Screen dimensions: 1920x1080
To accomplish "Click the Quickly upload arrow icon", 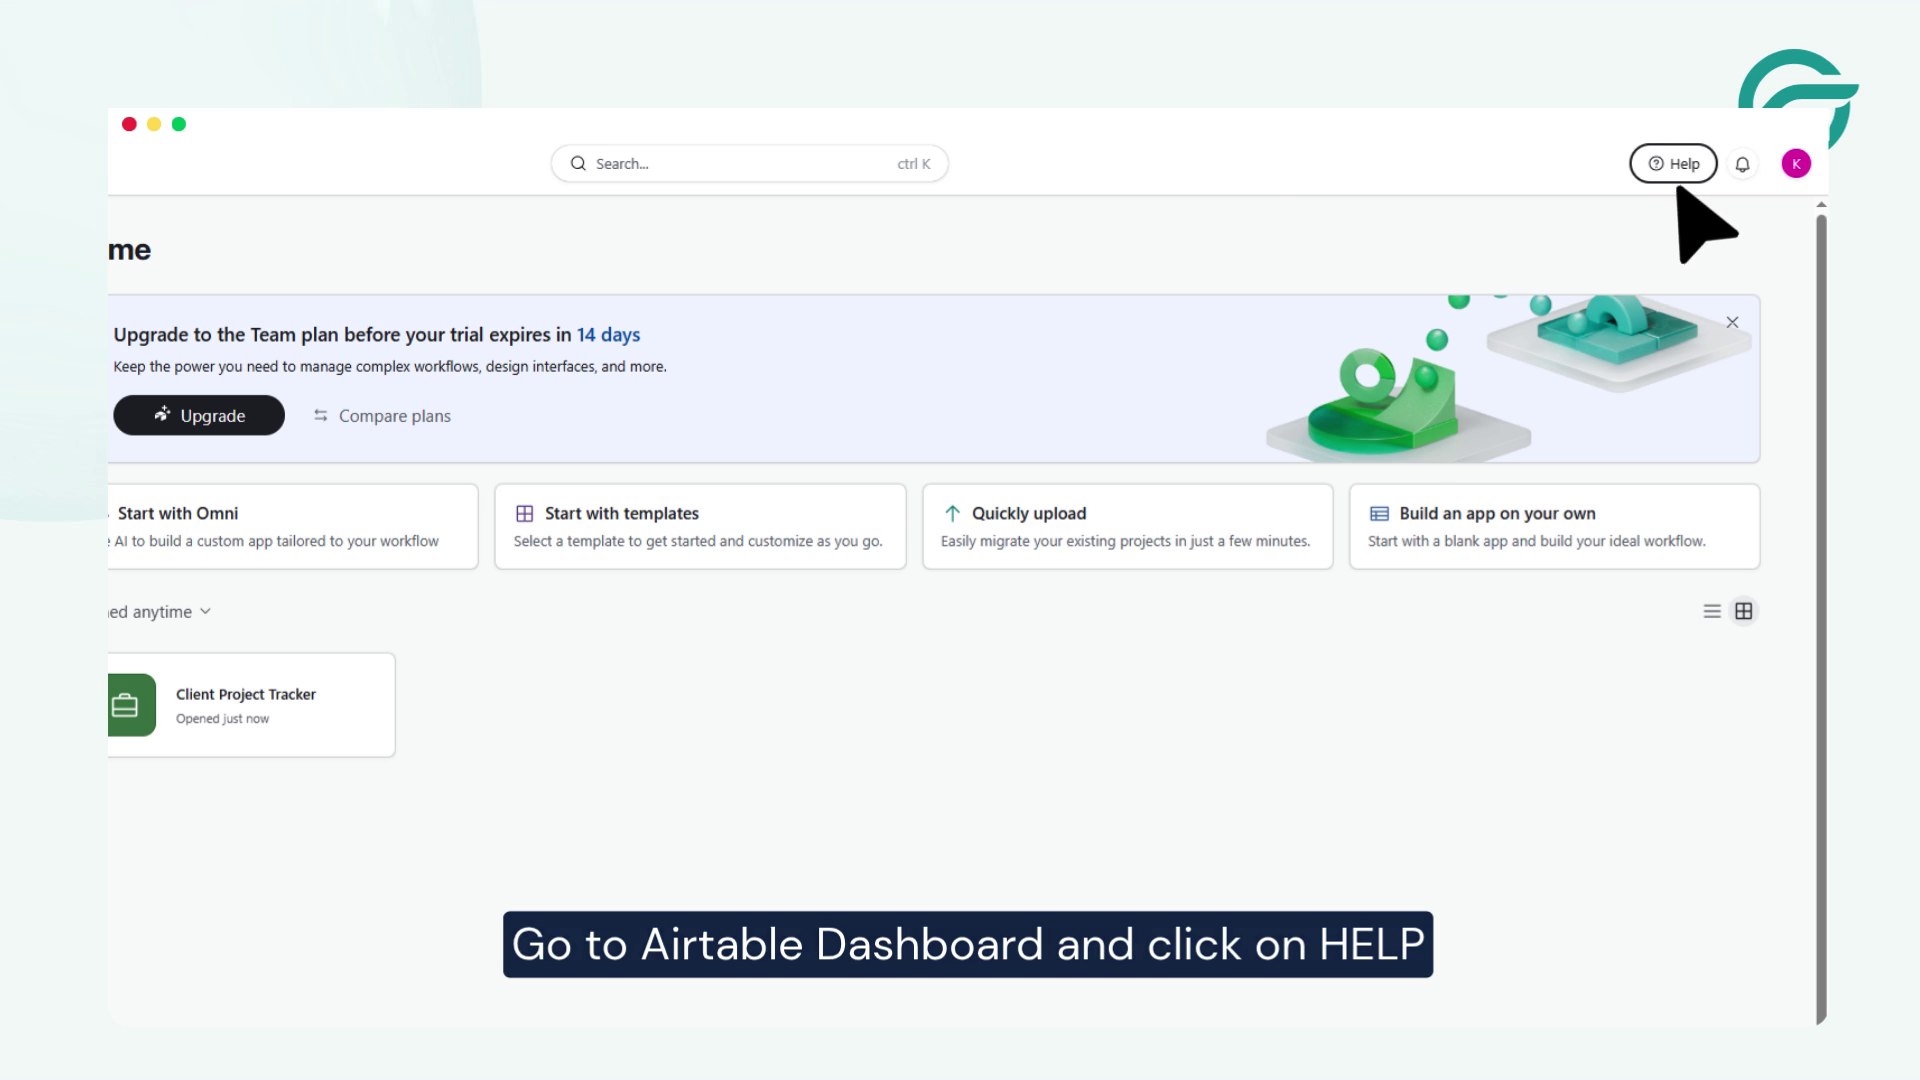I will pos(952,513).
